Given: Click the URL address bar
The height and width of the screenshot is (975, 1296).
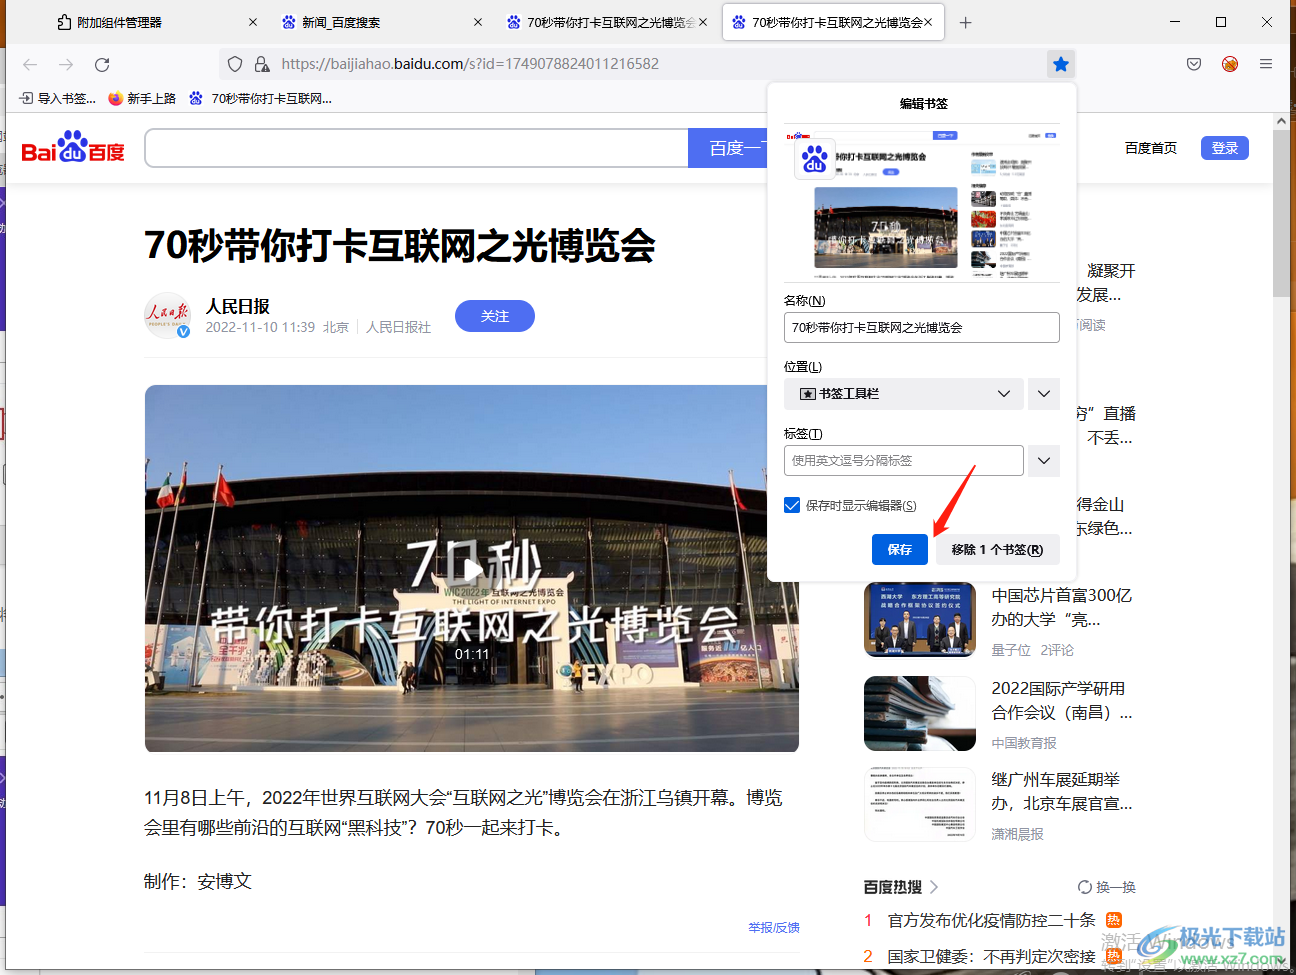Looking at the screenshot, I should point(632,64).
